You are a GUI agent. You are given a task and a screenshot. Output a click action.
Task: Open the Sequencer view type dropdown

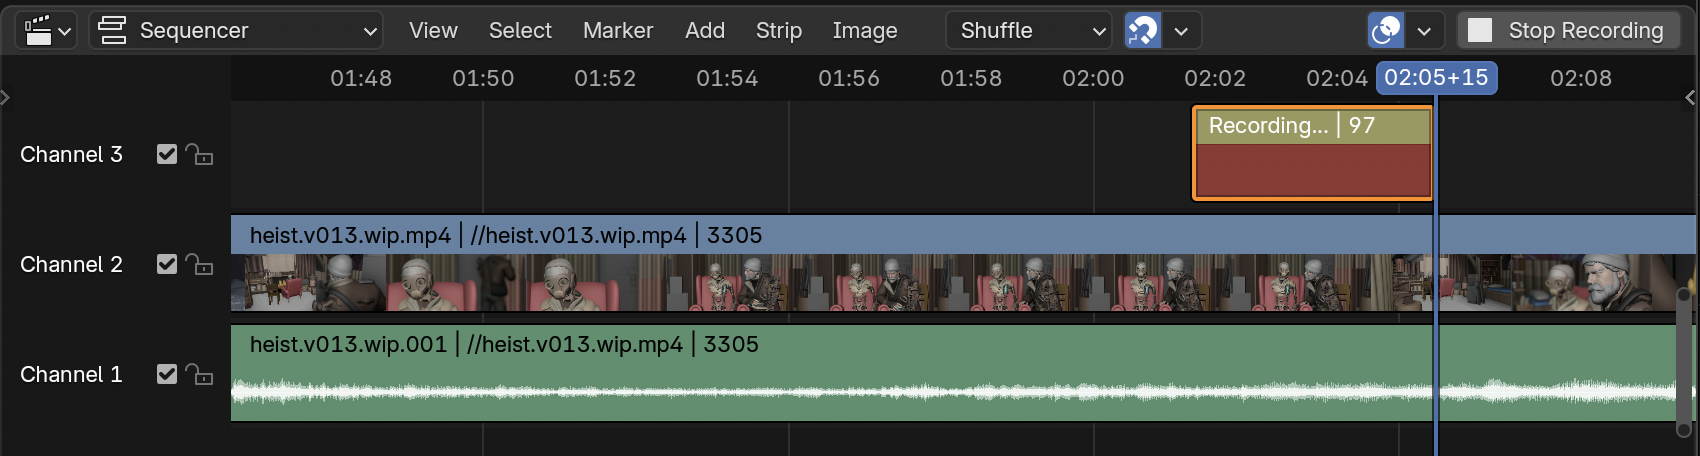[x=236, y=31]
